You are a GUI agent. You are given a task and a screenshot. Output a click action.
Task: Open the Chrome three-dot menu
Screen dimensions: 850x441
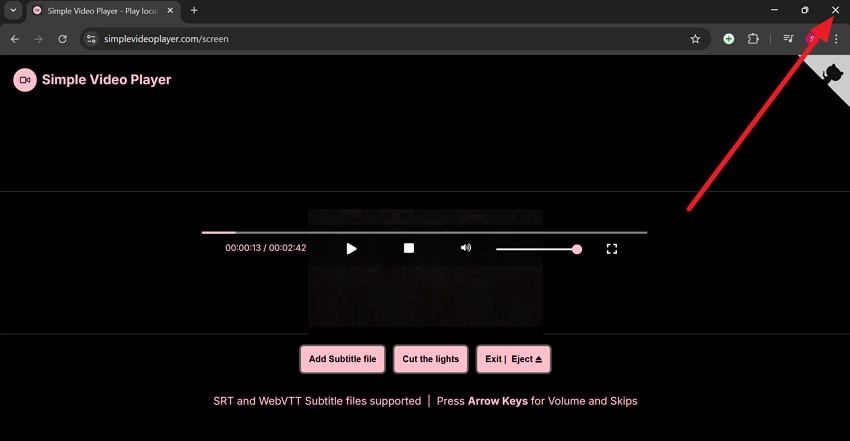point(836,38)
